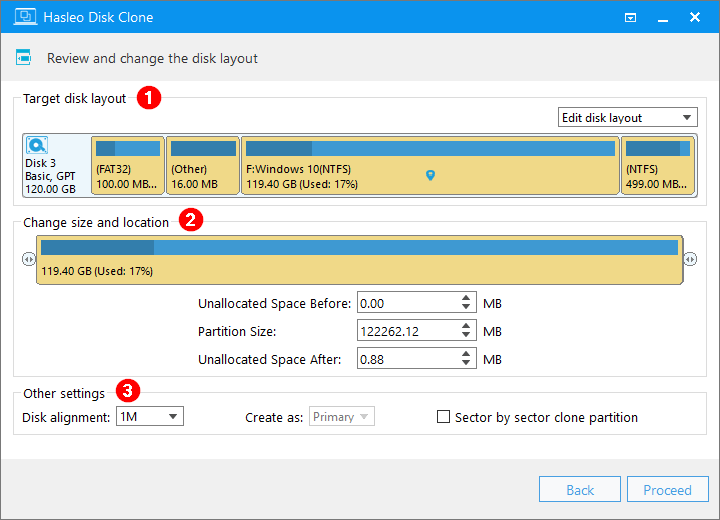Click the right resize handle of partition bar

coord(690,259)
